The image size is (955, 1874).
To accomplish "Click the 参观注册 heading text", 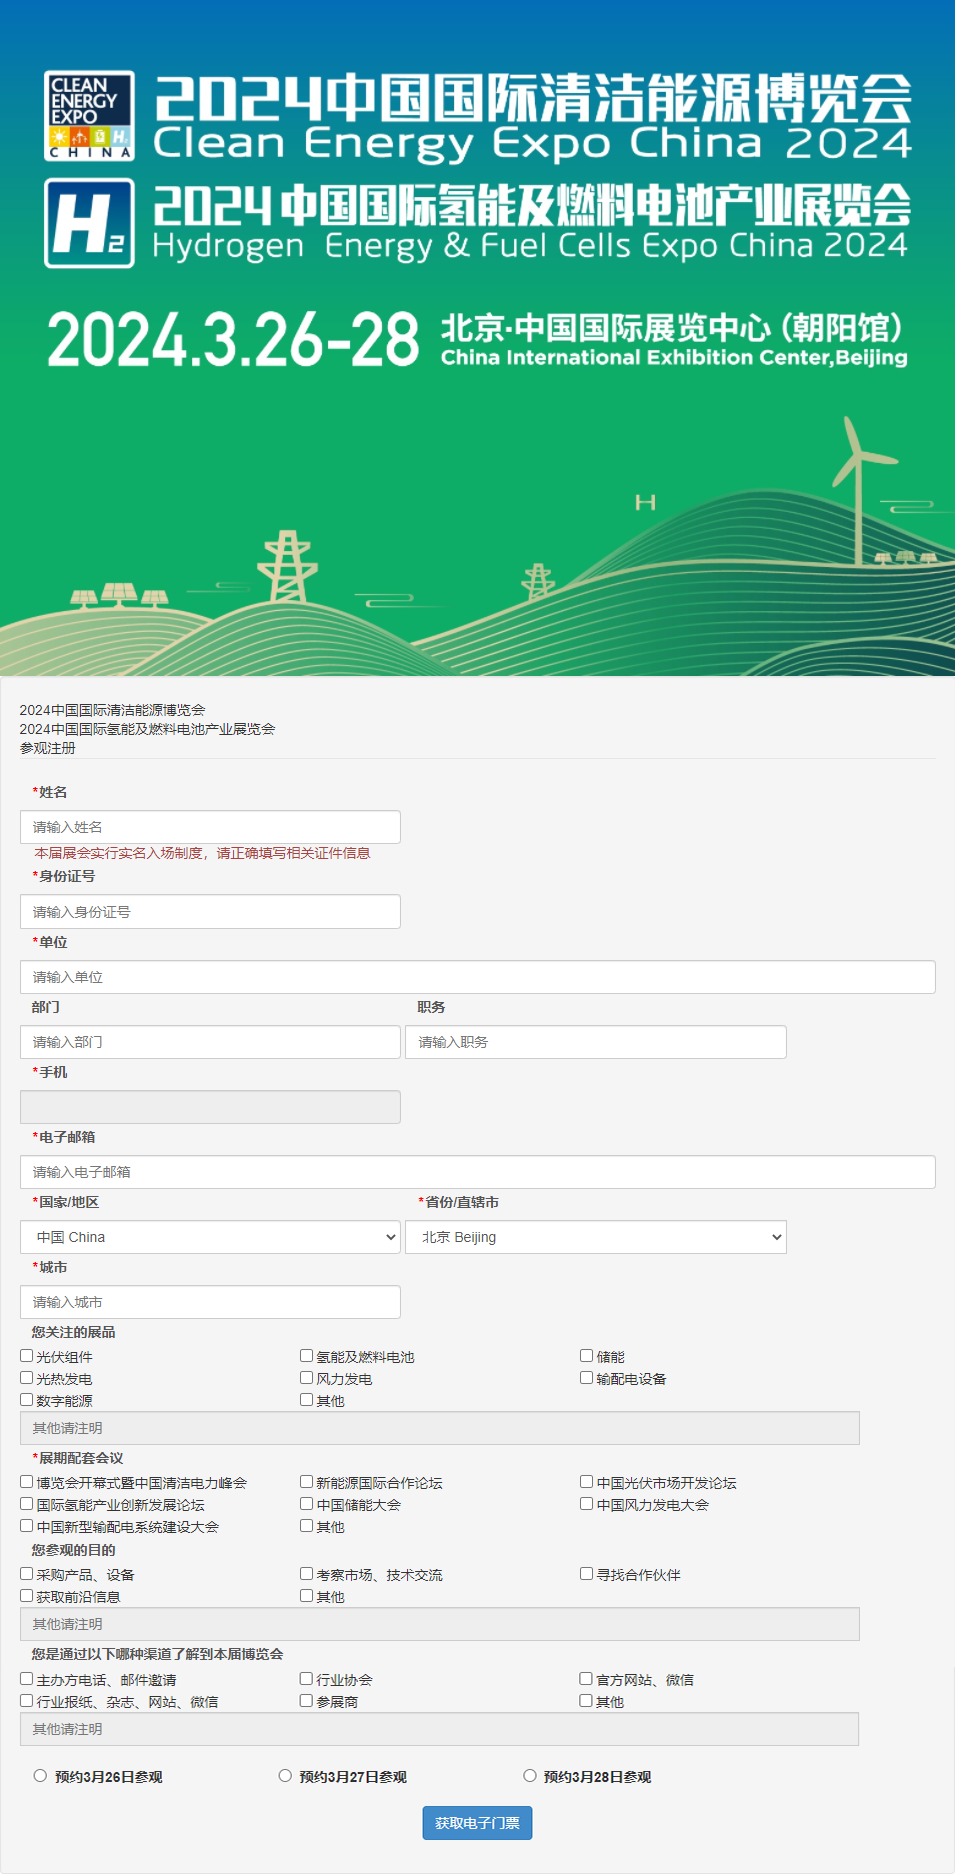I will 48,748.
